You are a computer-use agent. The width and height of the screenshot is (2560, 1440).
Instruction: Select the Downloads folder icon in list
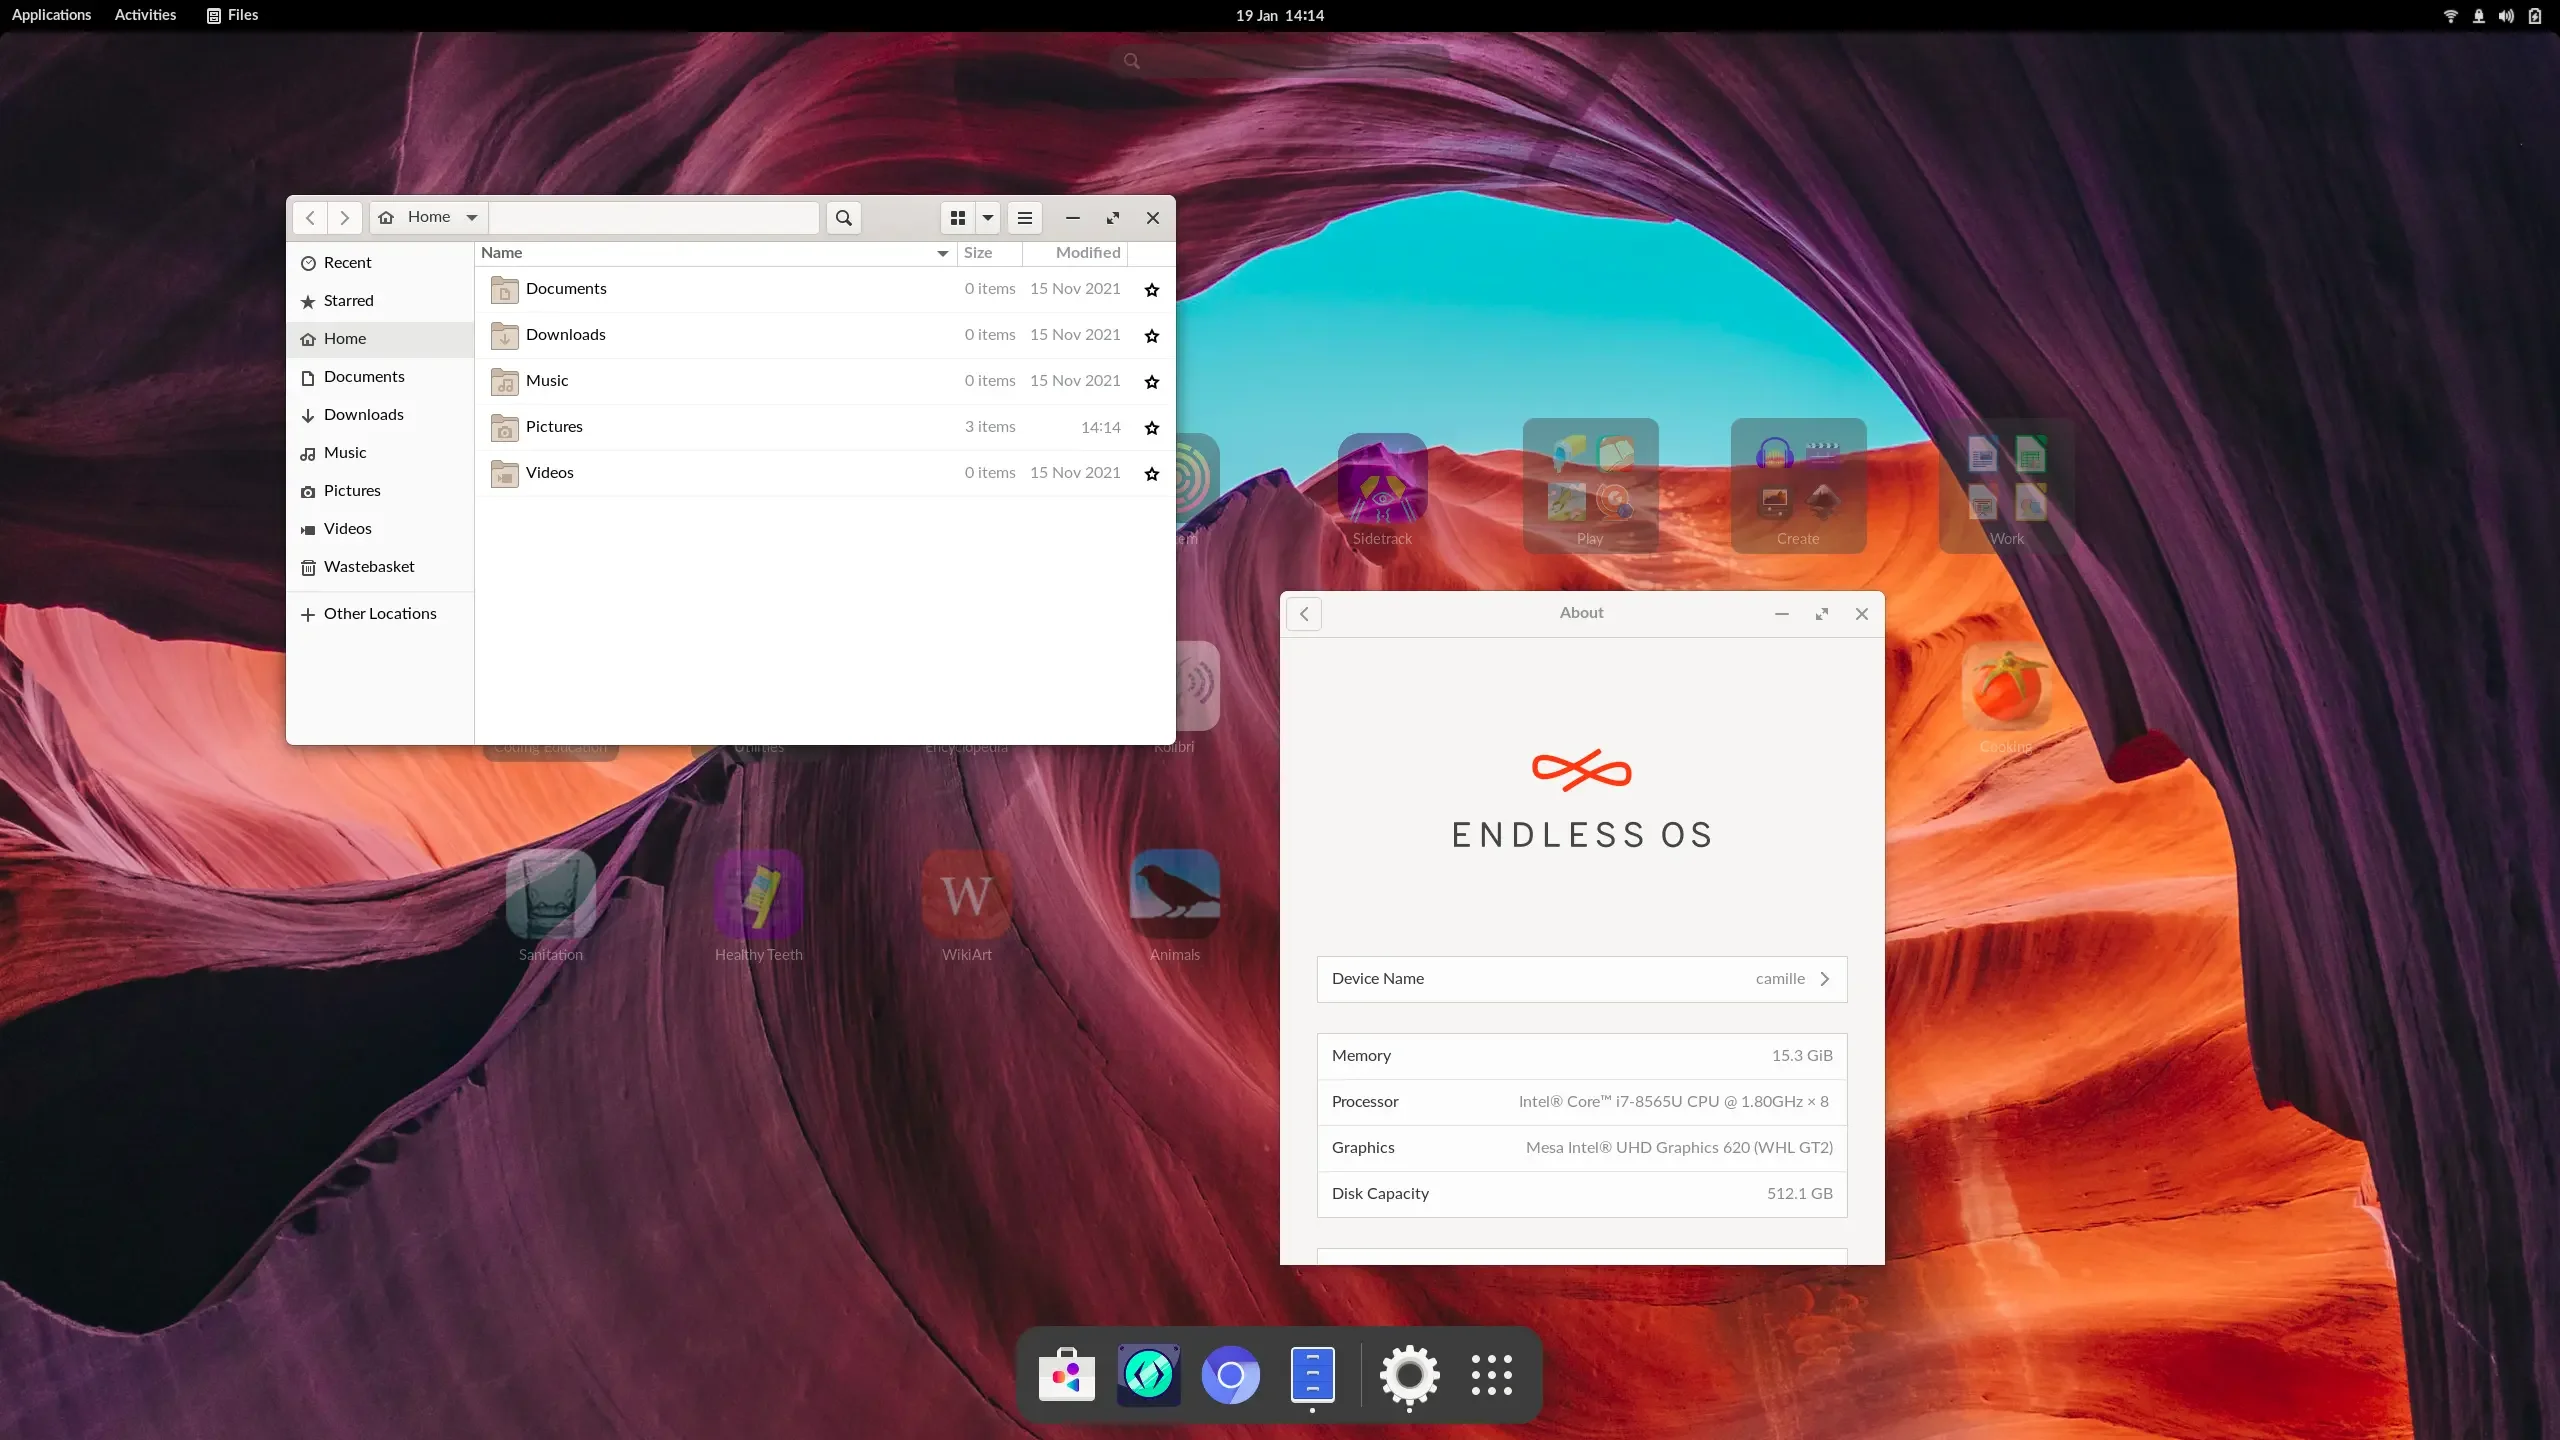[505, 336]
